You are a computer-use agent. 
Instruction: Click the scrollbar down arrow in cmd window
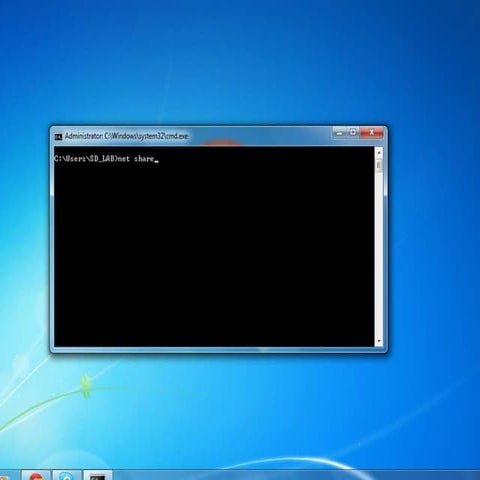(379, 341)
